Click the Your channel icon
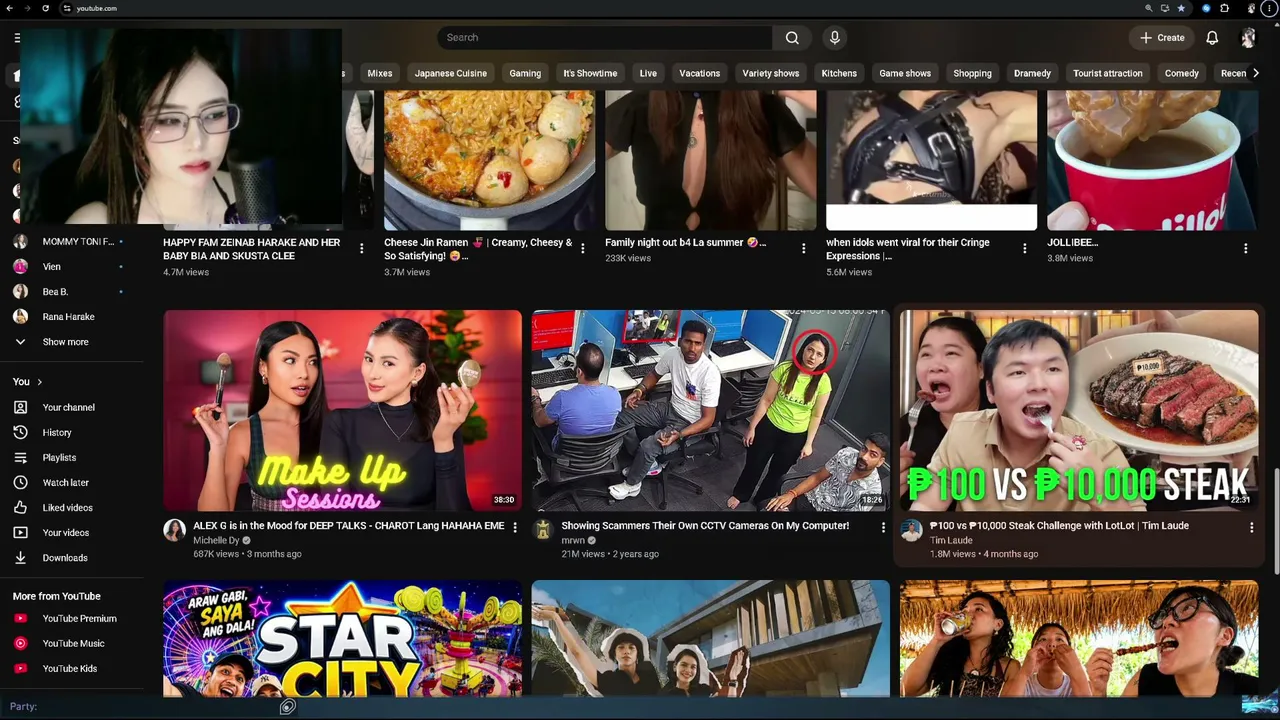Screen dimensions: 1280x720 pos(20,408)
